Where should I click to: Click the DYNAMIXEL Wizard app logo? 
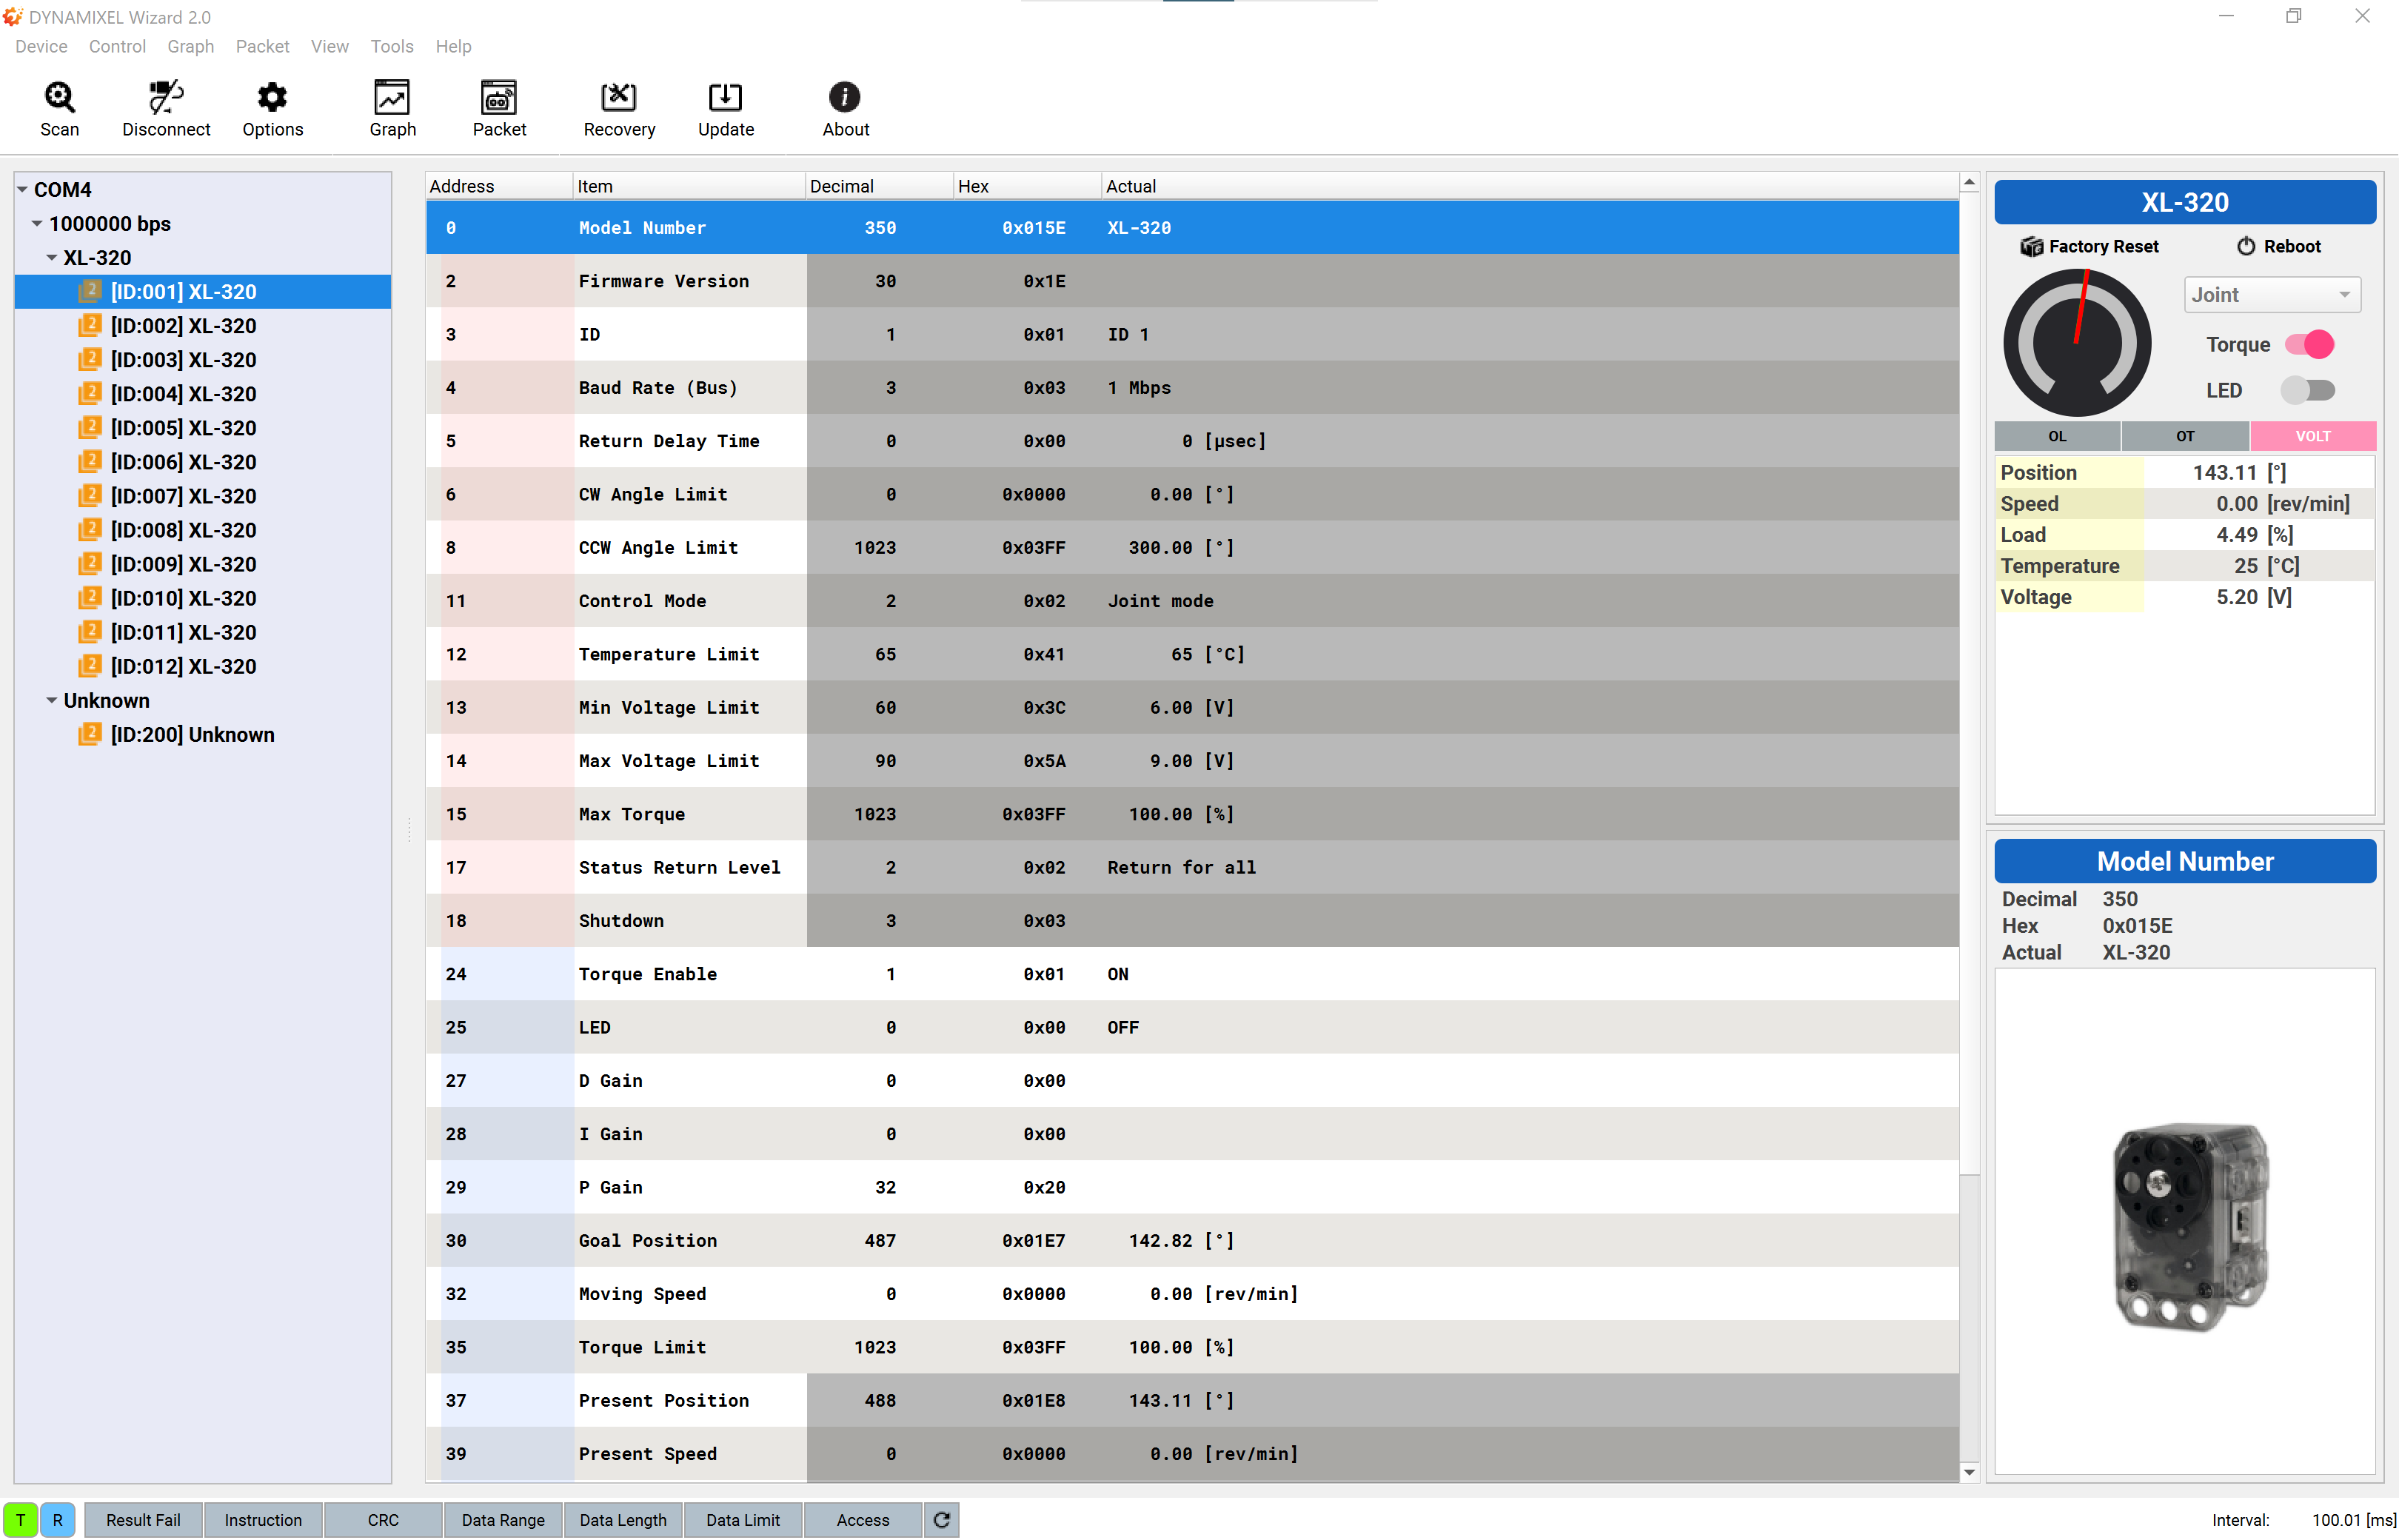coord(12,16)
